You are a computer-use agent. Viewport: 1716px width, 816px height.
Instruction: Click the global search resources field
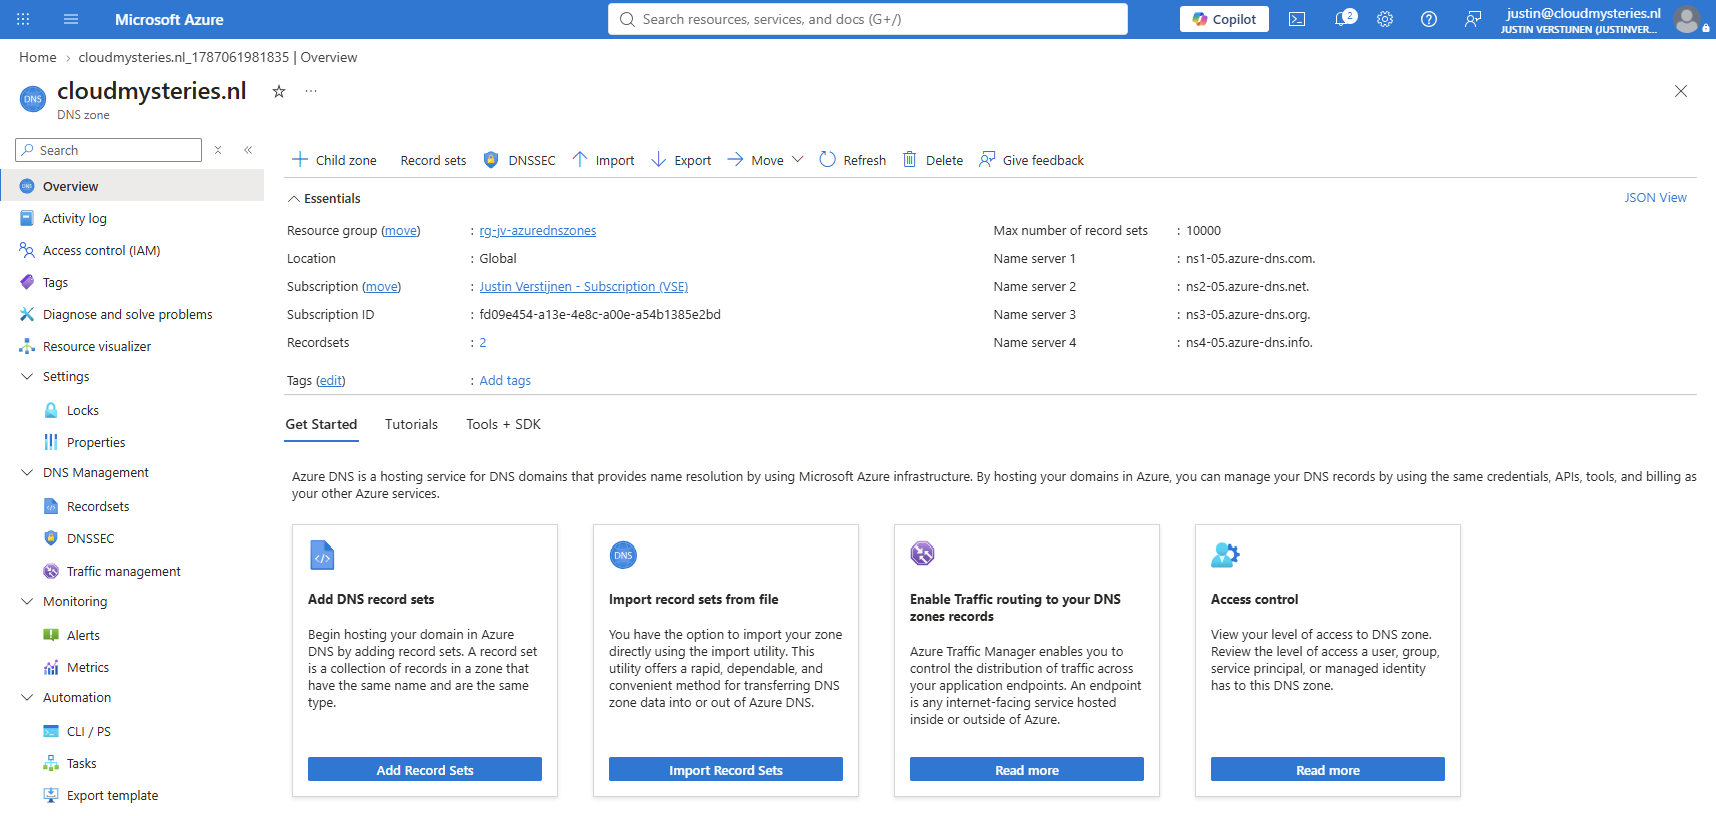[868, 19]
